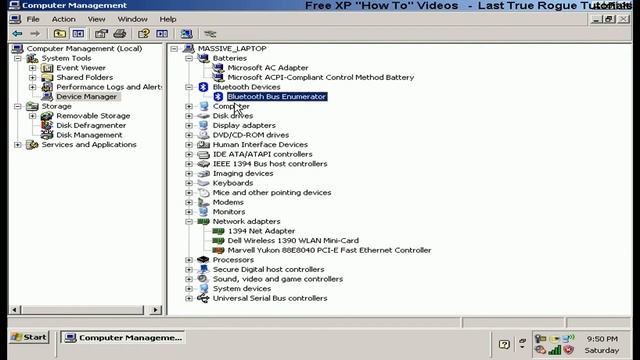Collapse the Bluetooth Devices node
The width and height of the screenshot is (640, 360).
189,87
